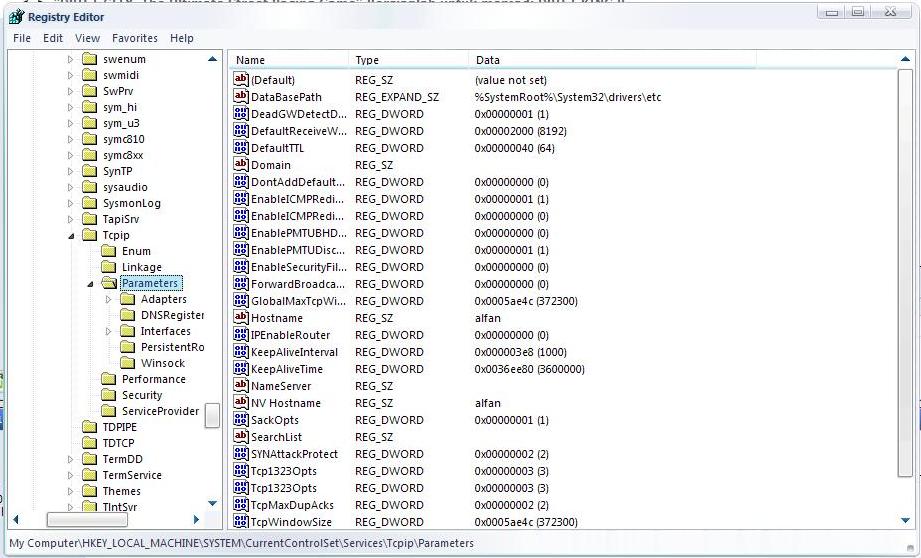Select the DeadGWDetectD... value
This screenshot has width=921, height=558.
(x=299, y=114)
